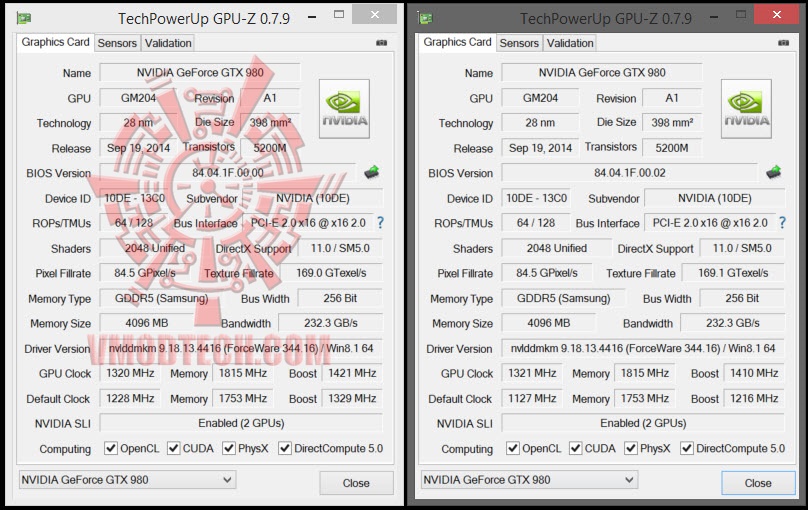Click Texture Fillrate 169.1 GTexel/s value
The width and height of the screenshot is (808, 510).
click(x=733, y=273)
